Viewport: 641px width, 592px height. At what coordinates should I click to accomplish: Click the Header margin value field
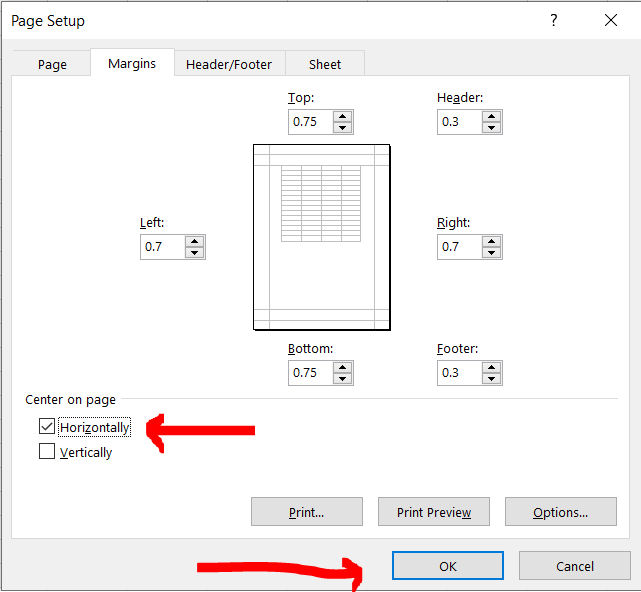[459, 122]
